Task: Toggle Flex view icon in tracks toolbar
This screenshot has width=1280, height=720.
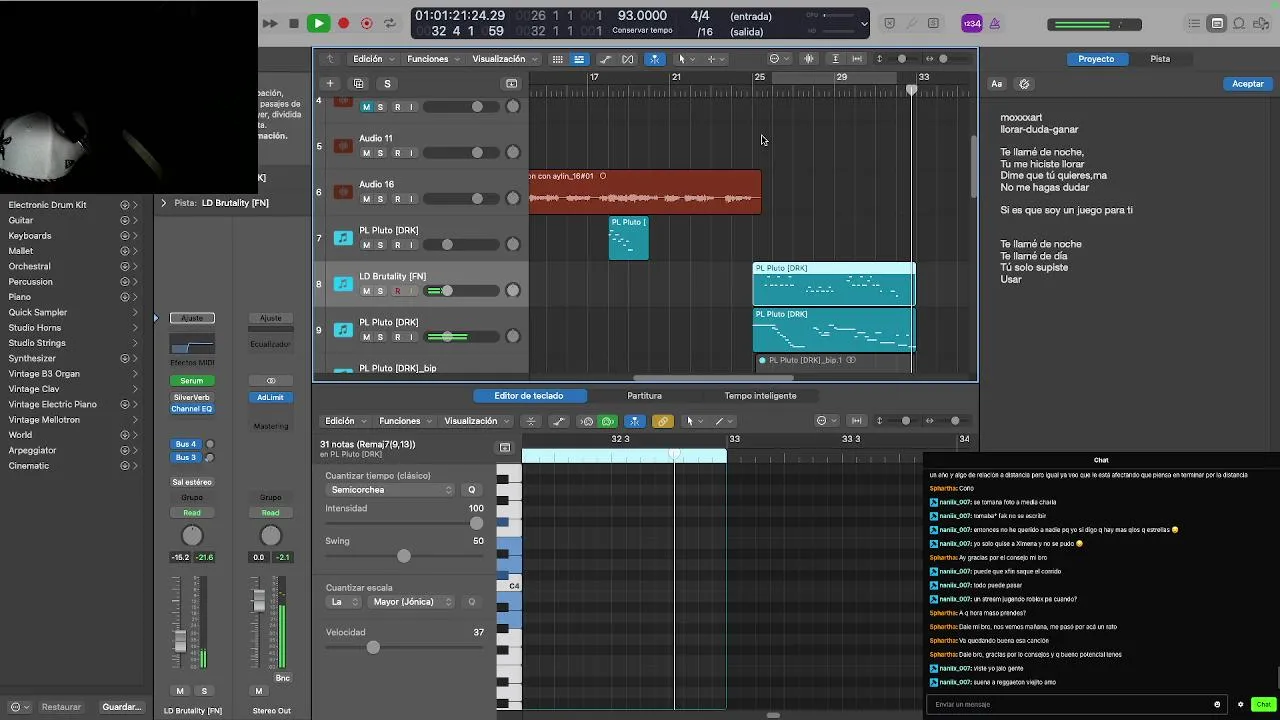Action: pyautogui.click(x=628, y=59)
